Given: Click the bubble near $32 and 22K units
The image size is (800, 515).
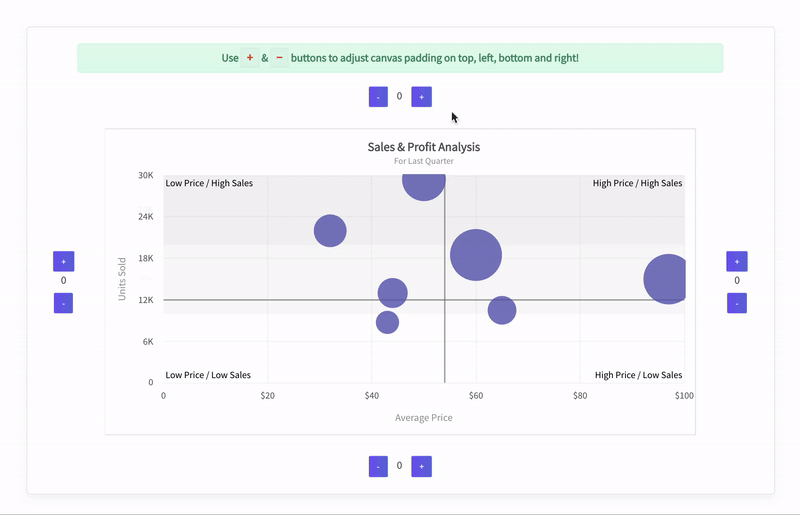Looking at the screenshot, I should click(330, 231).
